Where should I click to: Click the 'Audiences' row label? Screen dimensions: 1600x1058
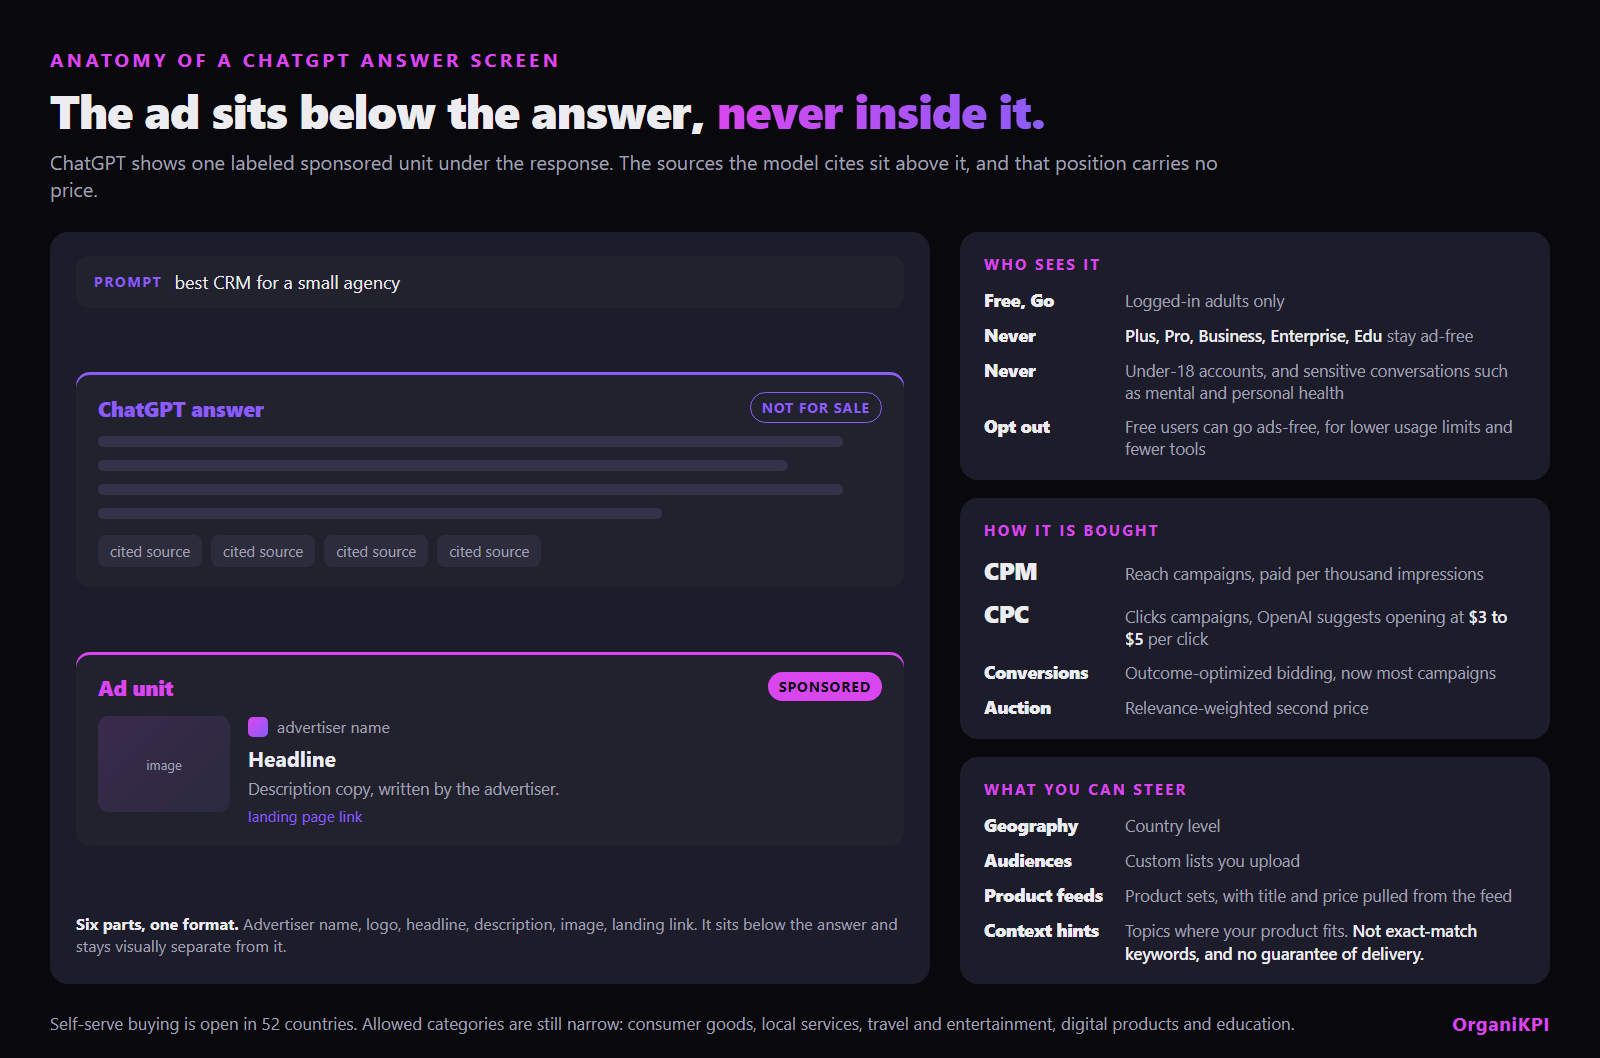click(x=1028, y=861)
